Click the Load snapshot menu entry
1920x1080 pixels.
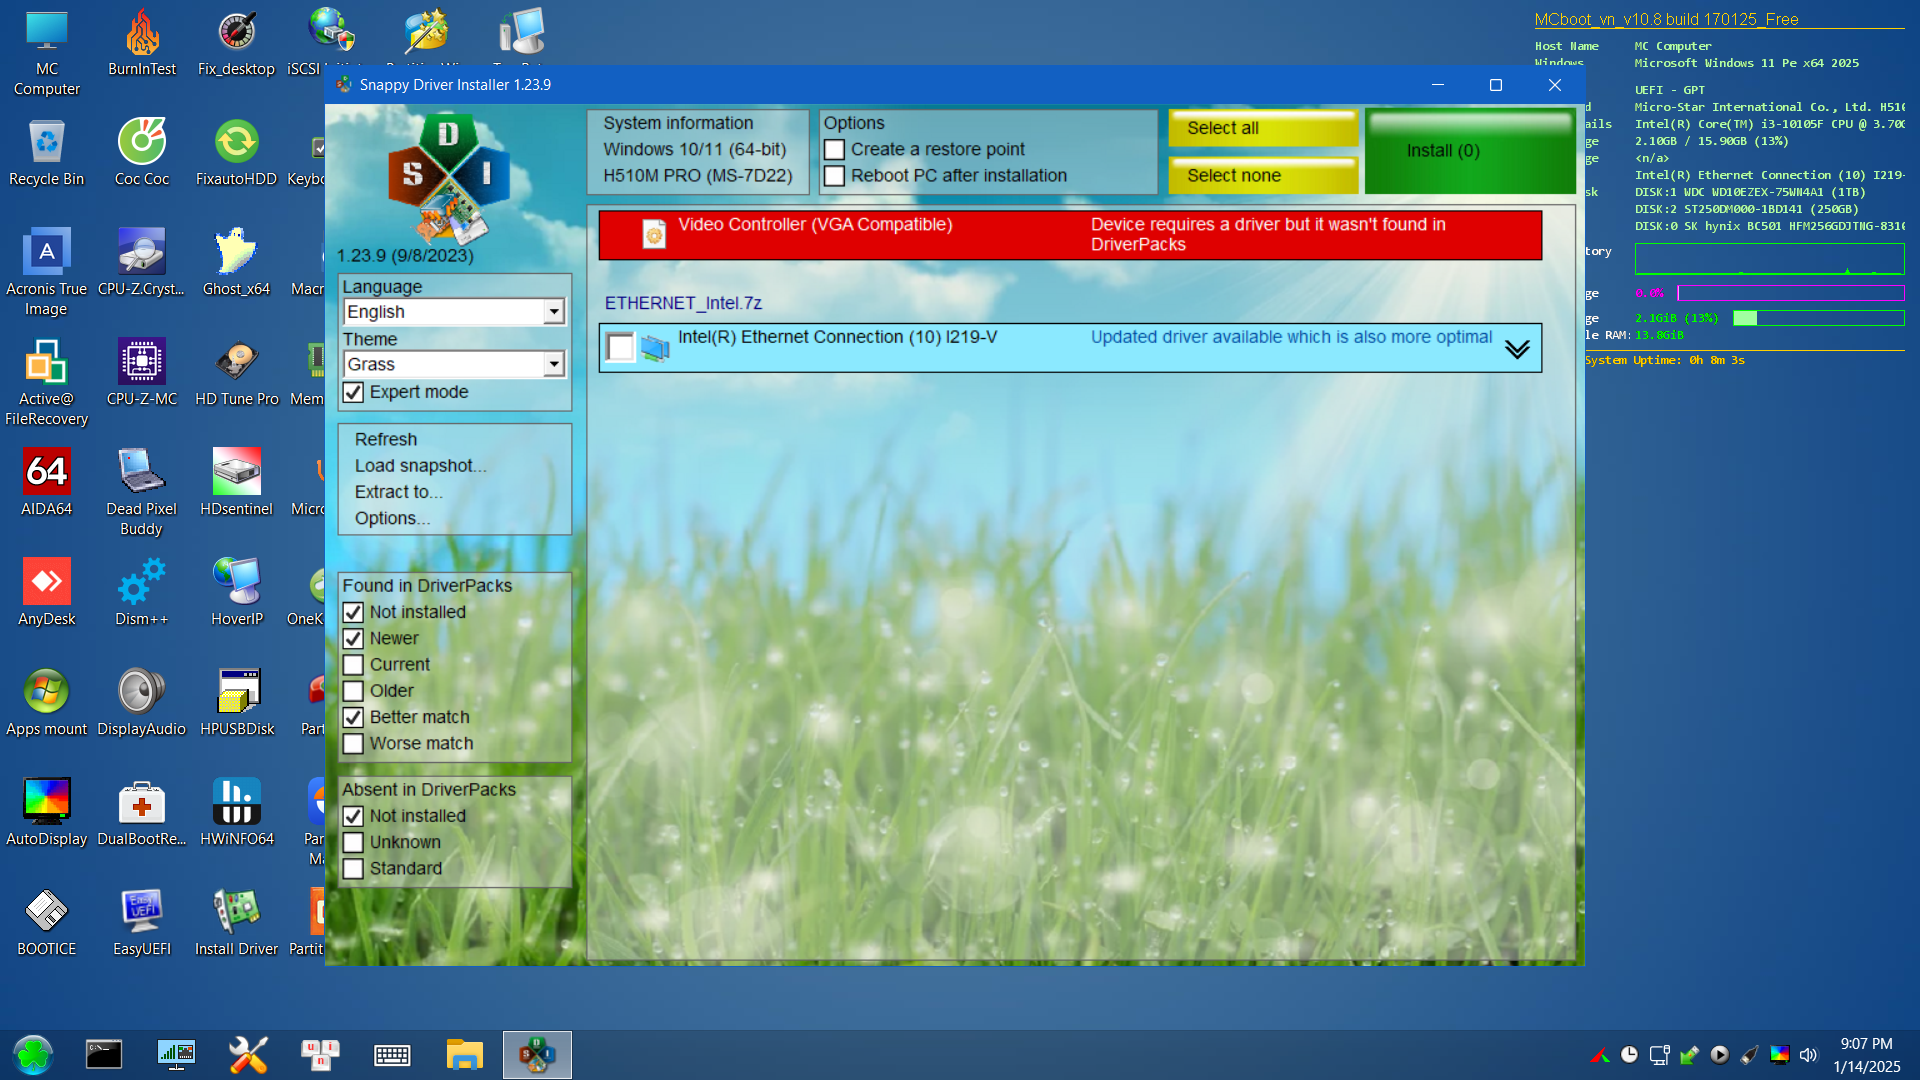[x=420, y=466]
